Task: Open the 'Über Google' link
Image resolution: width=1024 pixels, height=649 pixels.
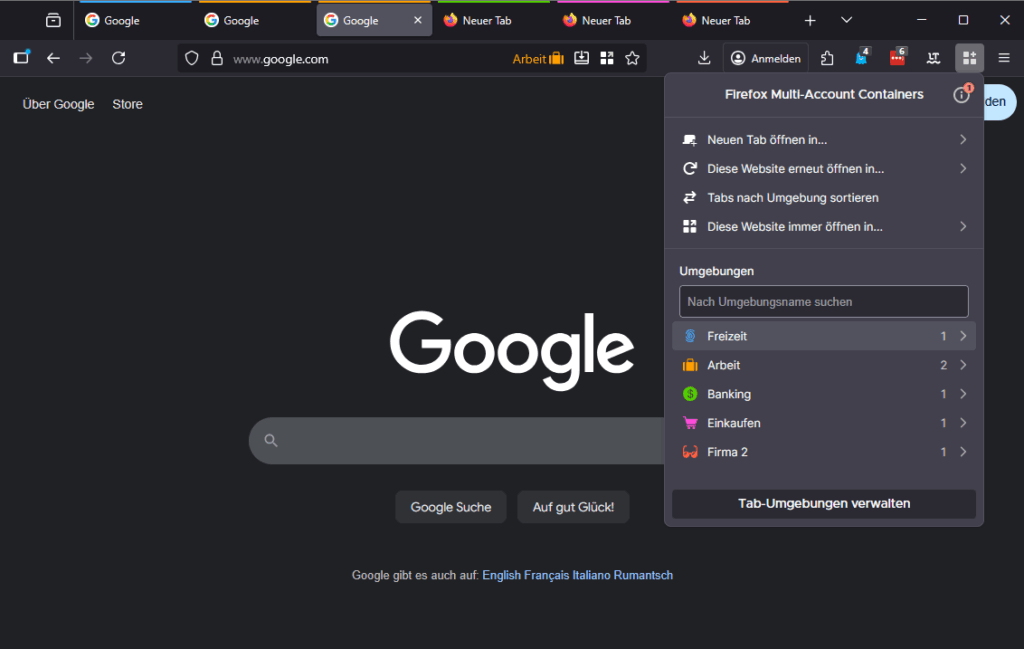Action: [x=58, y=104]
